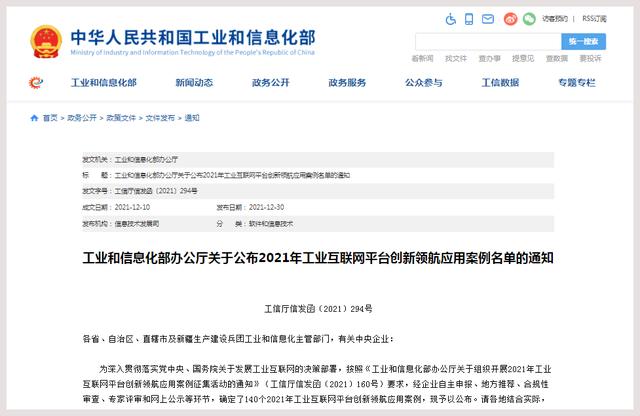Open the green WeChat icon
This screenshot has height=416, width=640.
(x=529, y=19)
